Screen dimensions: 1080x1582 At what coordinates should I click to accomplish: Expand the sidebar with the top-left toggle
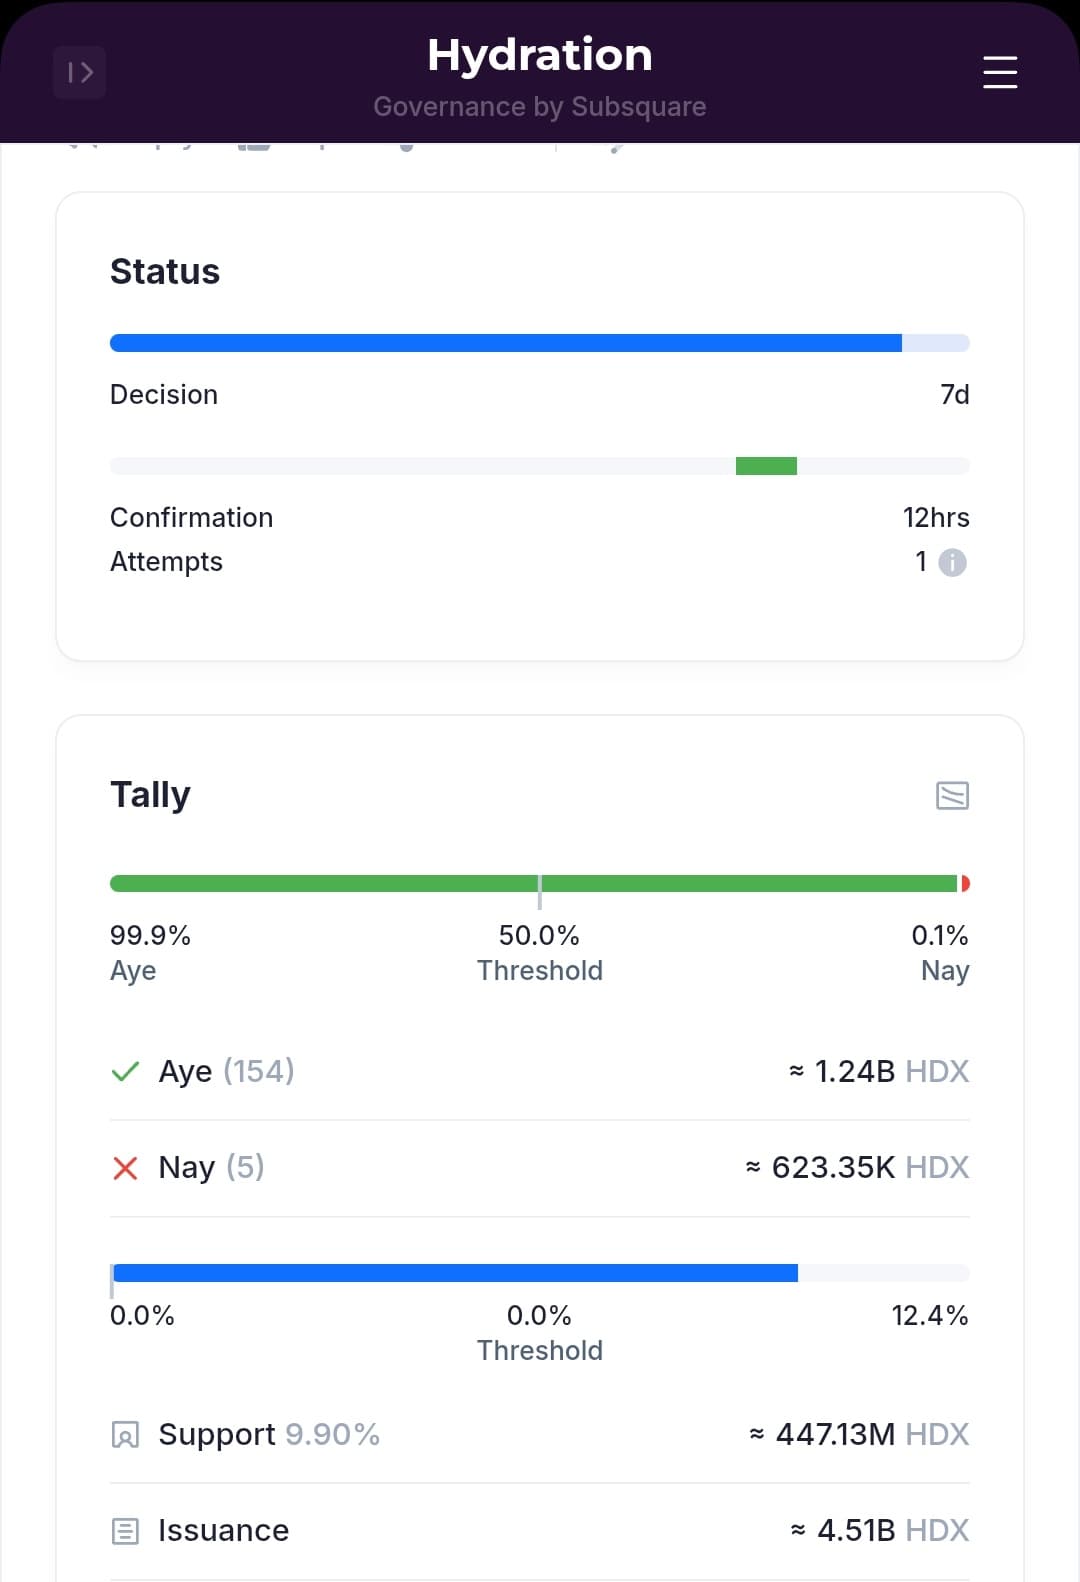pyautogui.click(x=80, y=72)
